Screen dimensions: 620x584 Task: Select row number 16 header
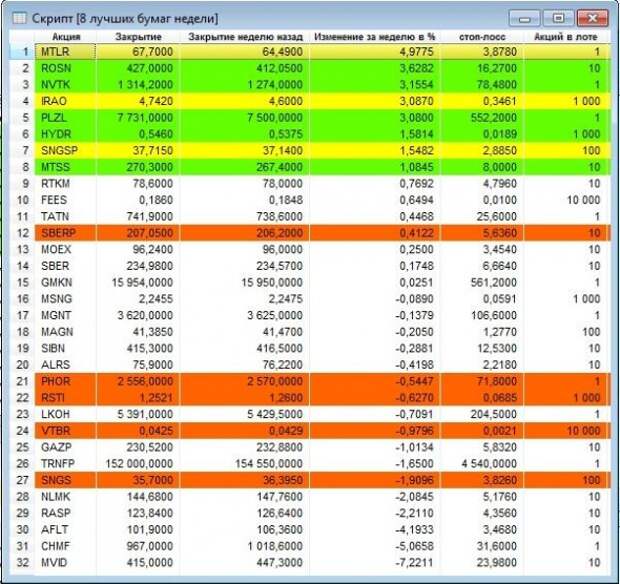pyautogui.click(x=22, y=299)
